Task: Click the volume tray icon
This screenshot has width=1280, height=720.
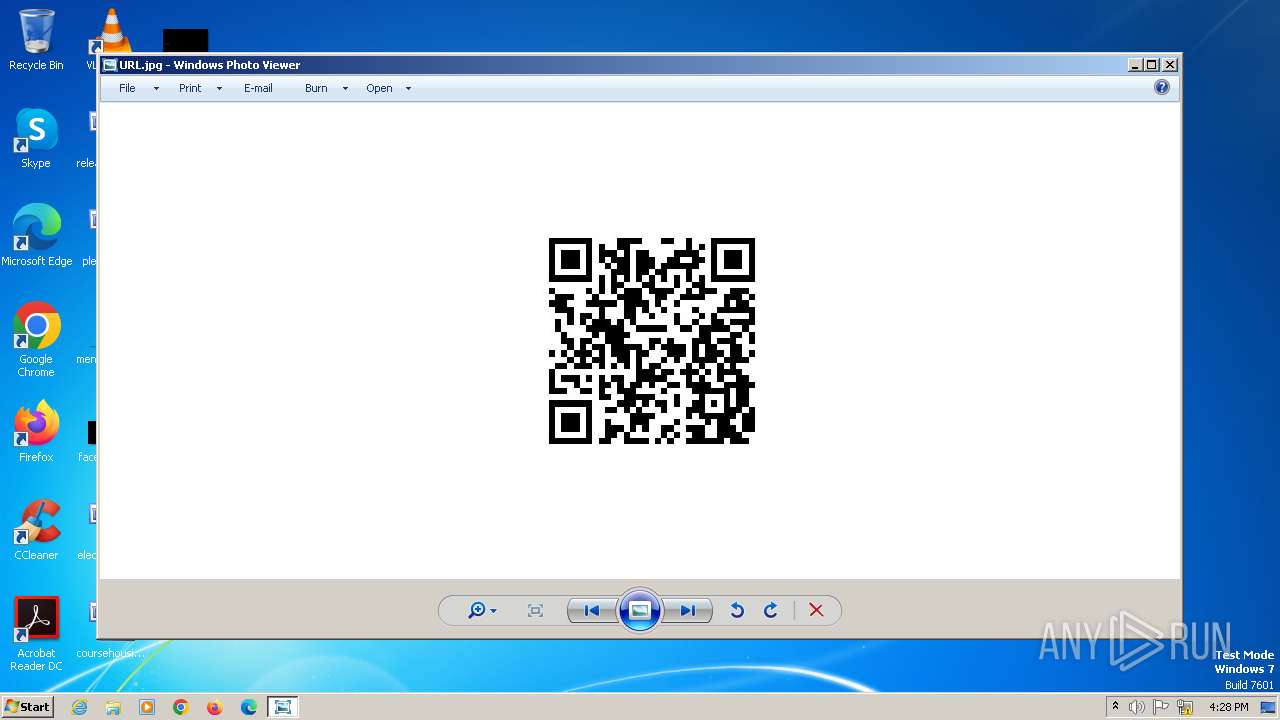Action: 1137,707
